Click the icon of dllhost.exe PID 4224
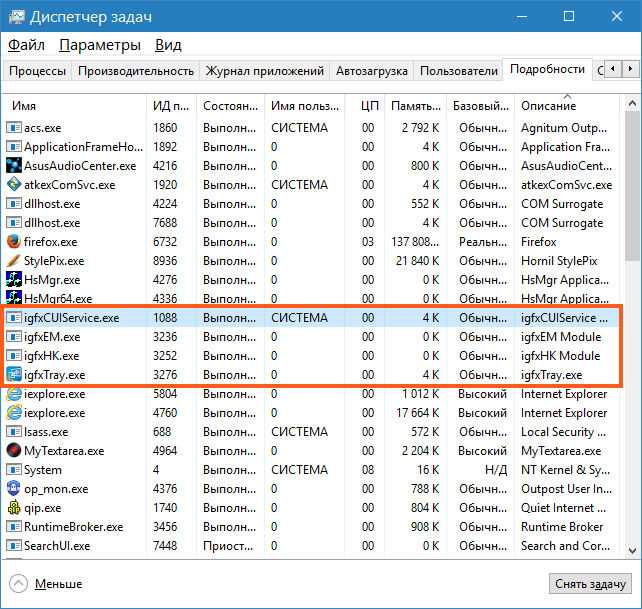 (14, 204)
